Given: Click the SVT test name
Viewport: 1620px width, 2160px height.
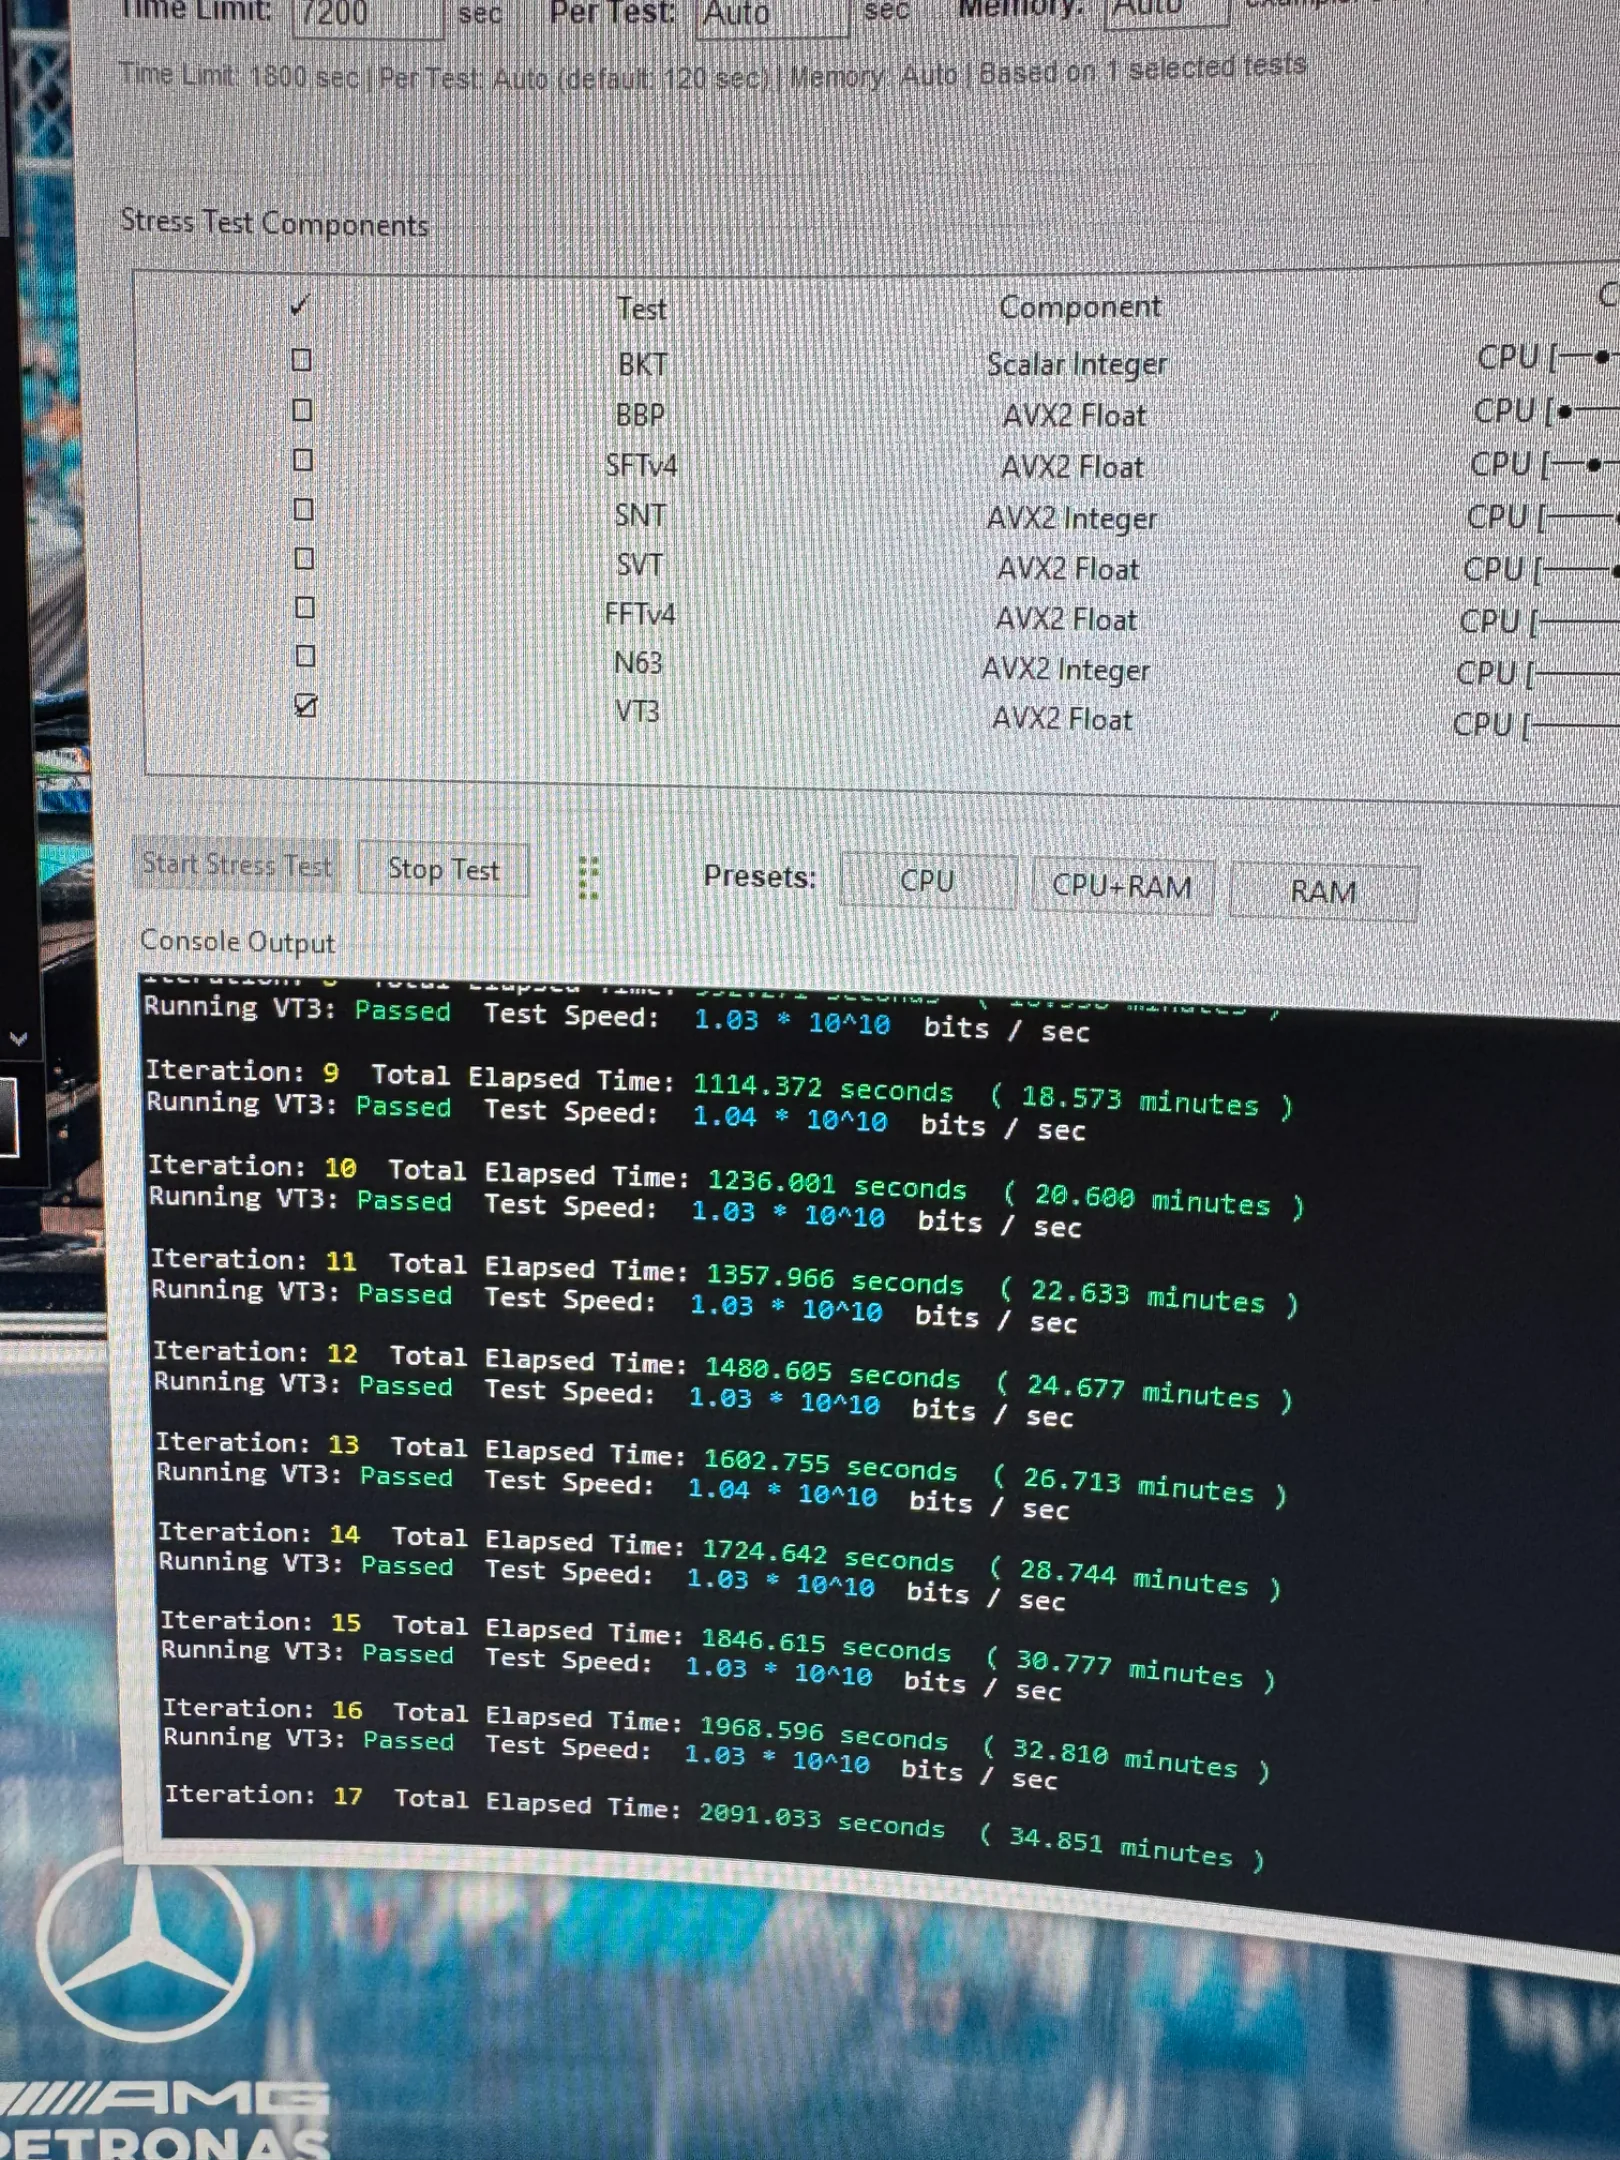Looking at the screenshot, I should click(x=640, y=565).
